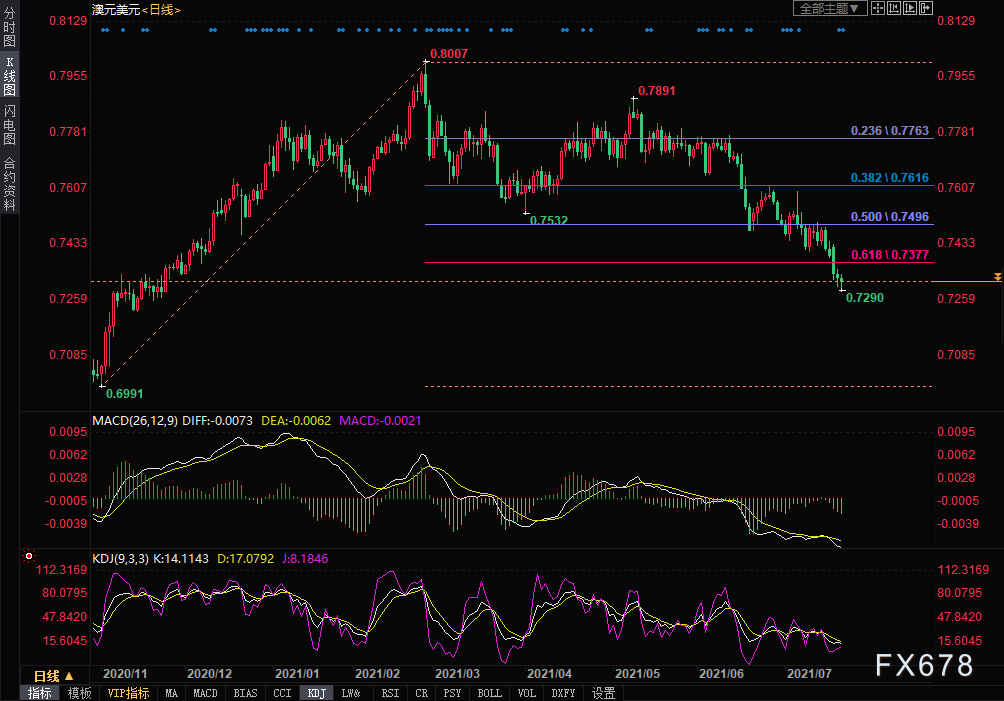Switch to the 模板 tab at bottom
Screen dimensions: 1004x701
click(80, 693)
